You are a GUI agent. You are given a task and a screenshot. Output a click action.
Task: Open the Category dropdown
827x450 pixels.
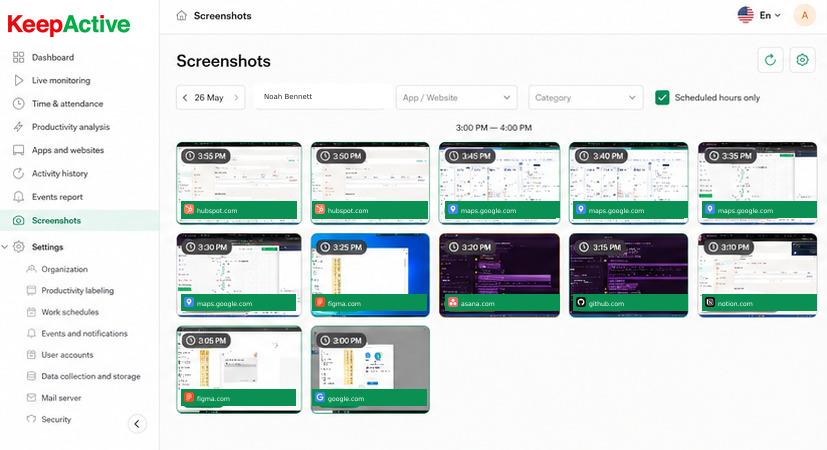[x=585, y=98]
